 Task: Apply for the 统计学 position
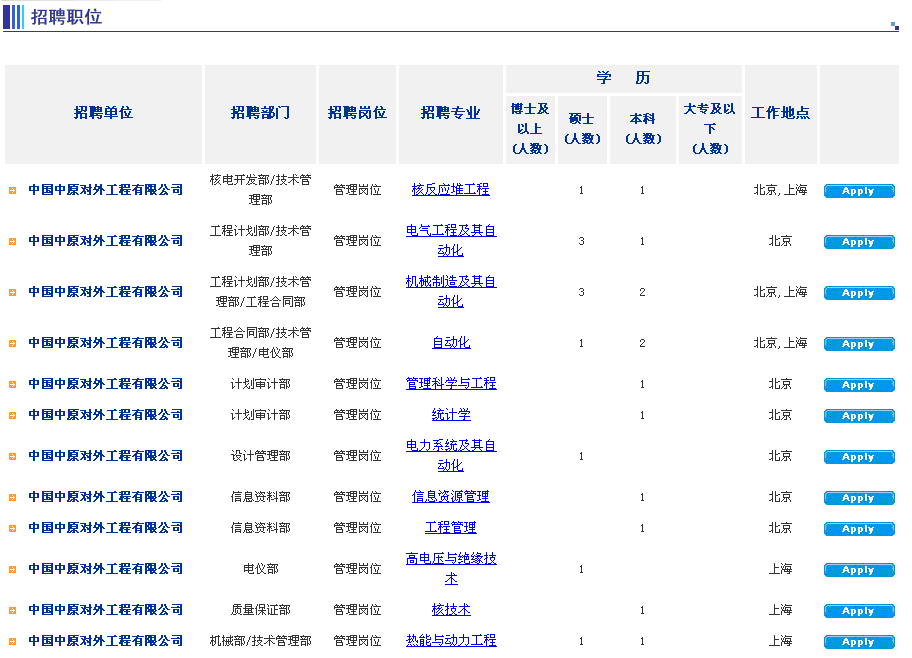[x=858, y=416]
